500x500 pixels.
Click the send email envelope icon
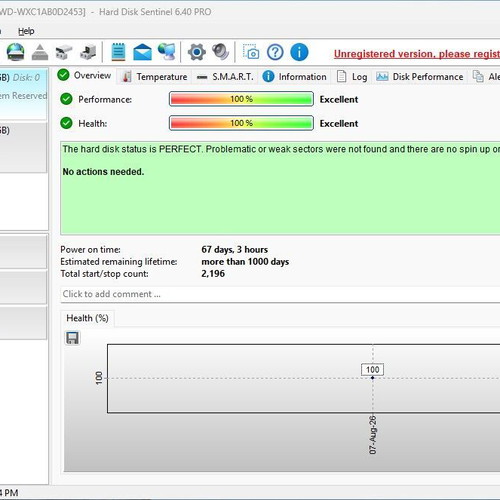pyautogui.click(x=142, y=52)
